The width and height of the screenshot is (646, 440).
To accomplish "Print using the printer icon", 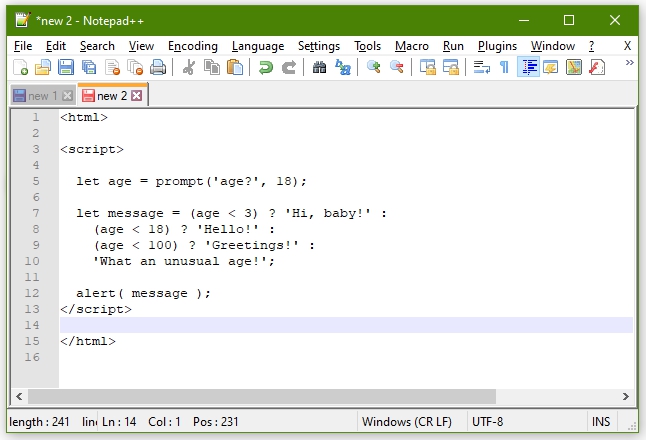I will tap(158, 67).
